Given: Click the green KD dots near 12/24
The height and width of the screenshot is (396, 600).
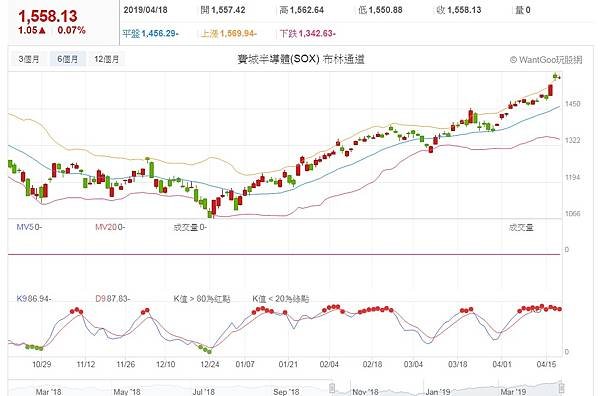Looking at the screenshot, I should tap(205, 349).
